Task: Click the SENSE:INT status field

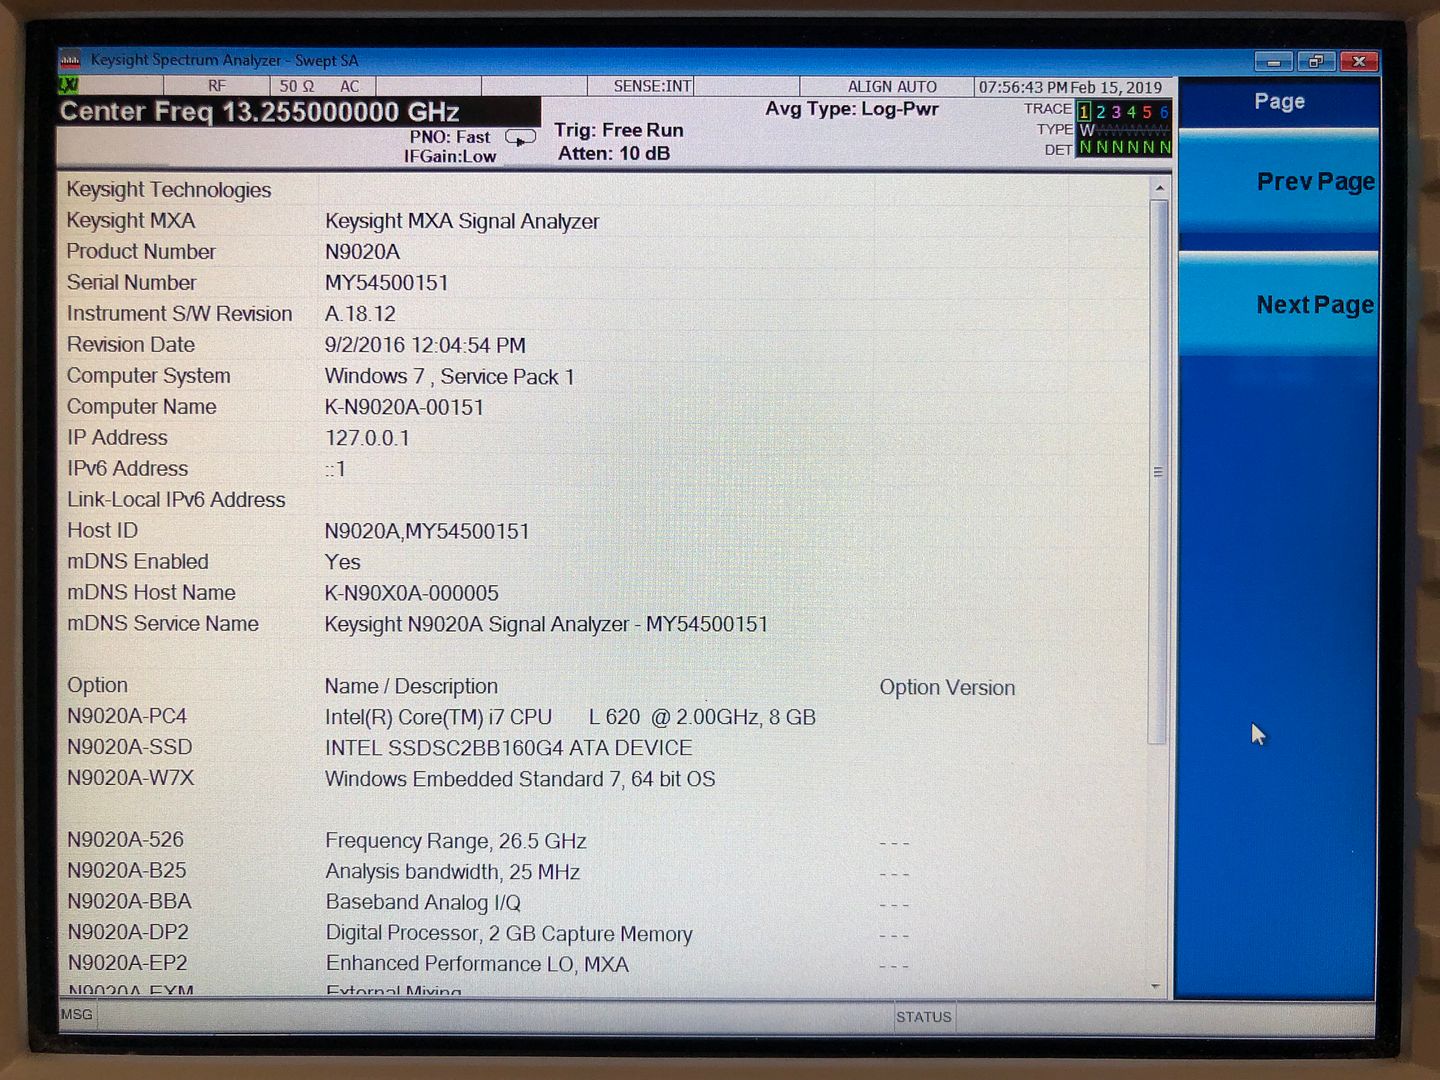Action: (x=652, y=87)
